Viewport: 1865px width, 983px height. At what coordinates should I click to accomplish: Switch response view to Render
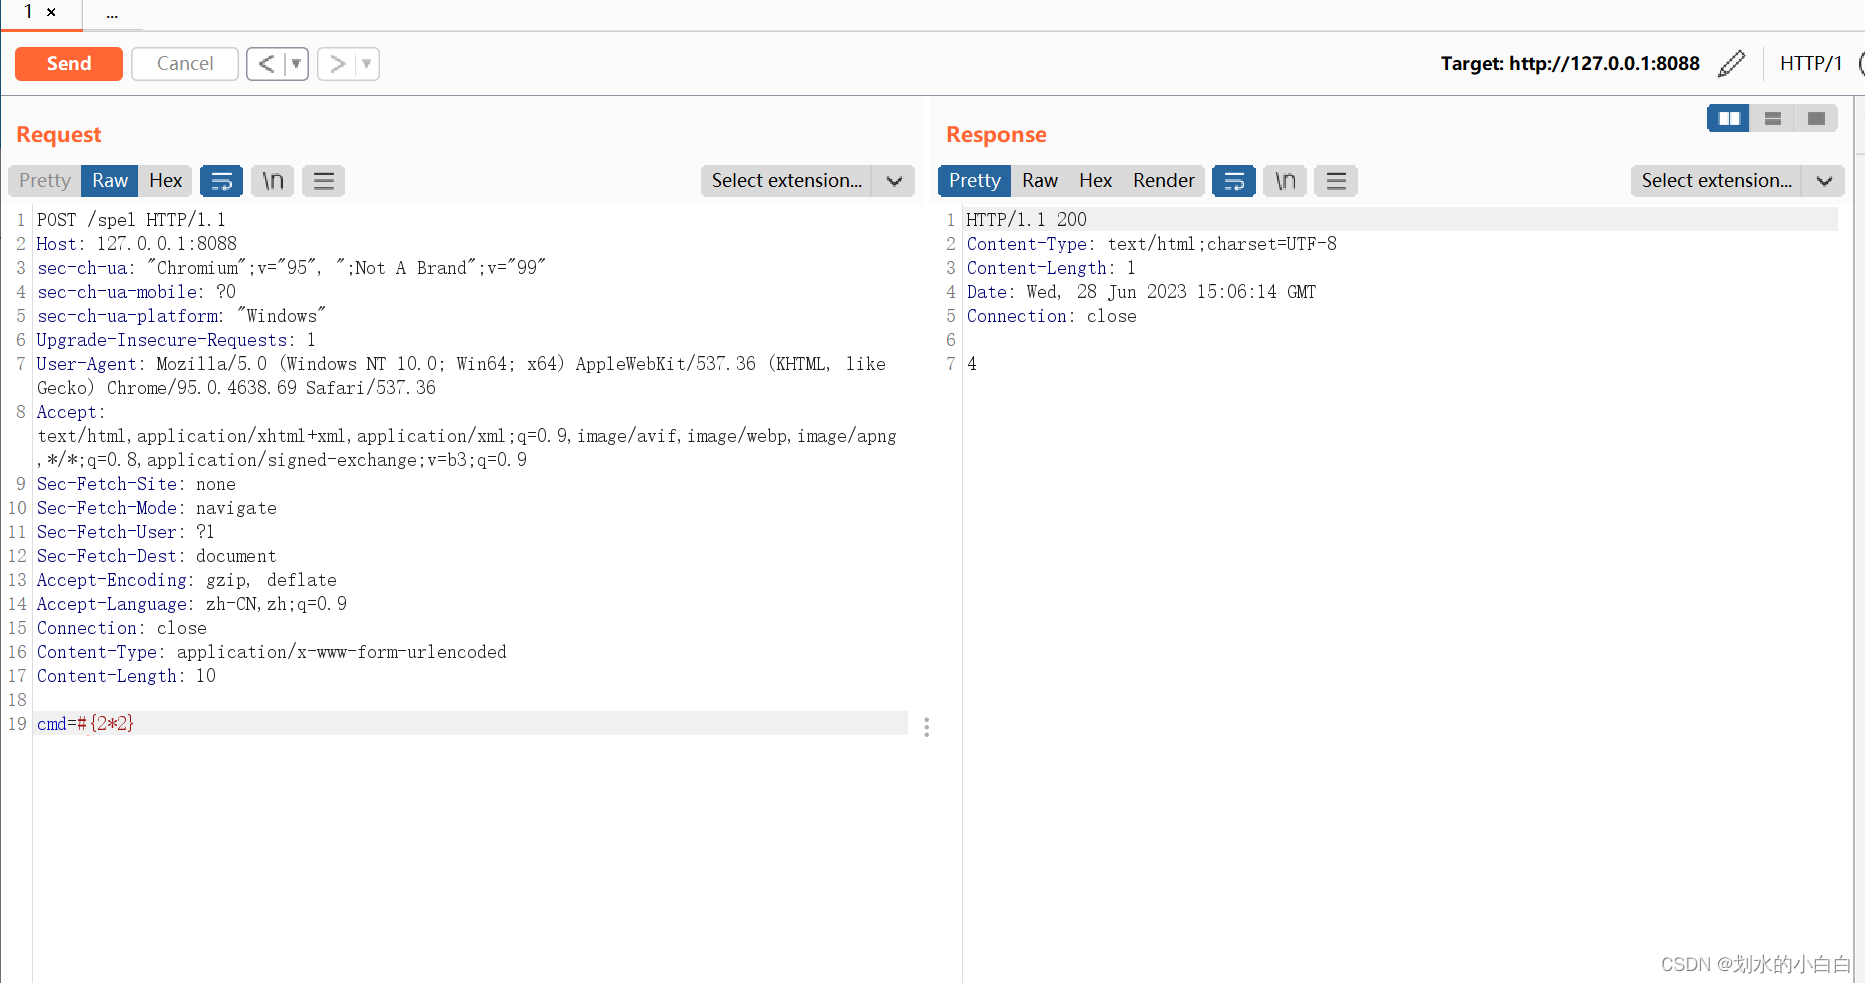(1164, 181)
